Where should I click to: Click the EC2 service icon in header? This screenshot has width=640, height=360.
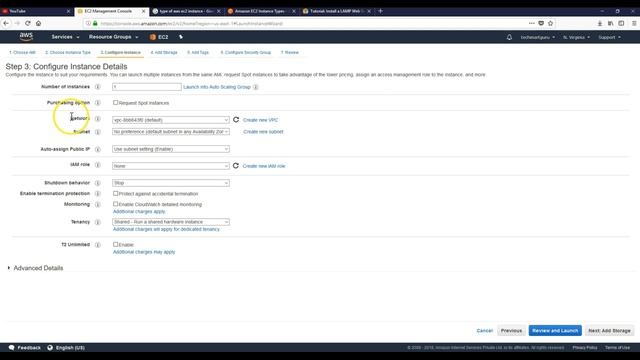pyautogui.click(x=153, y=37)
